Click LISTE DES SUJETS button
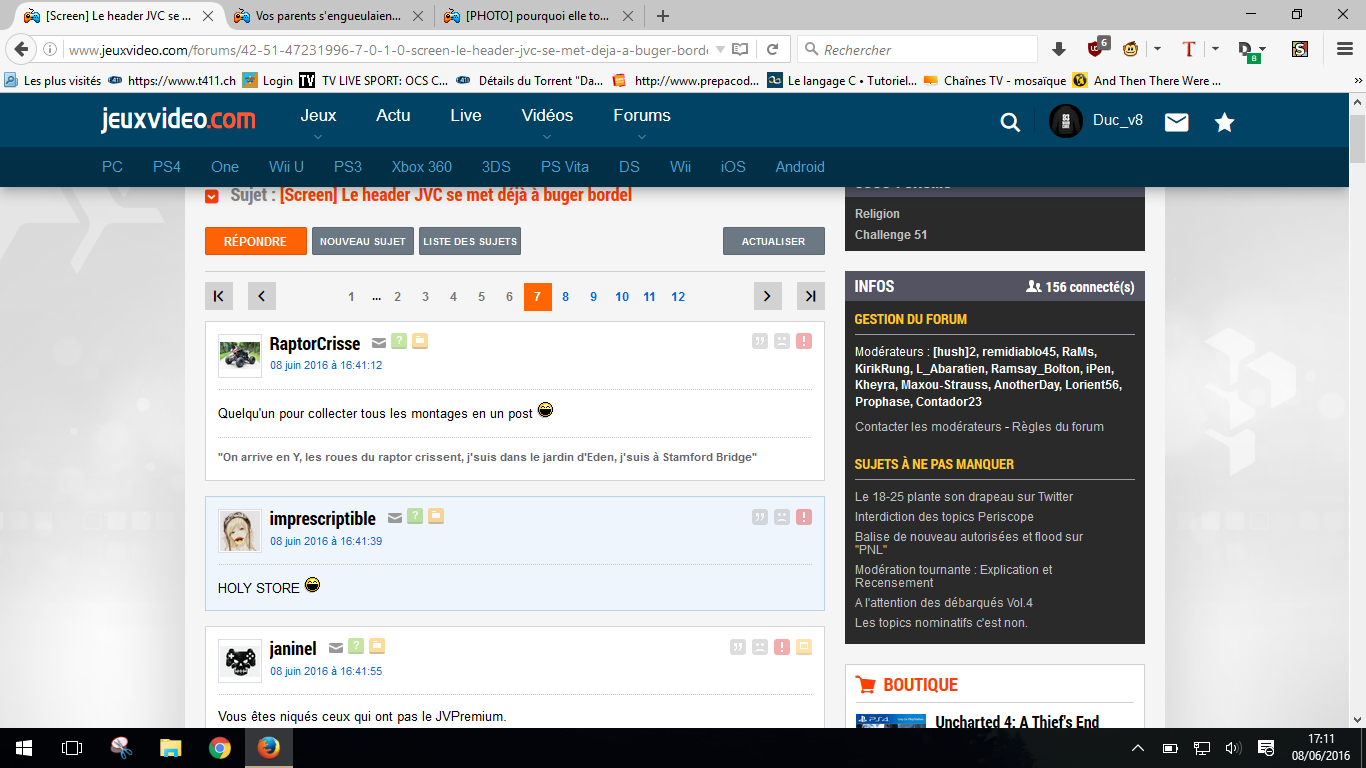 470,241
